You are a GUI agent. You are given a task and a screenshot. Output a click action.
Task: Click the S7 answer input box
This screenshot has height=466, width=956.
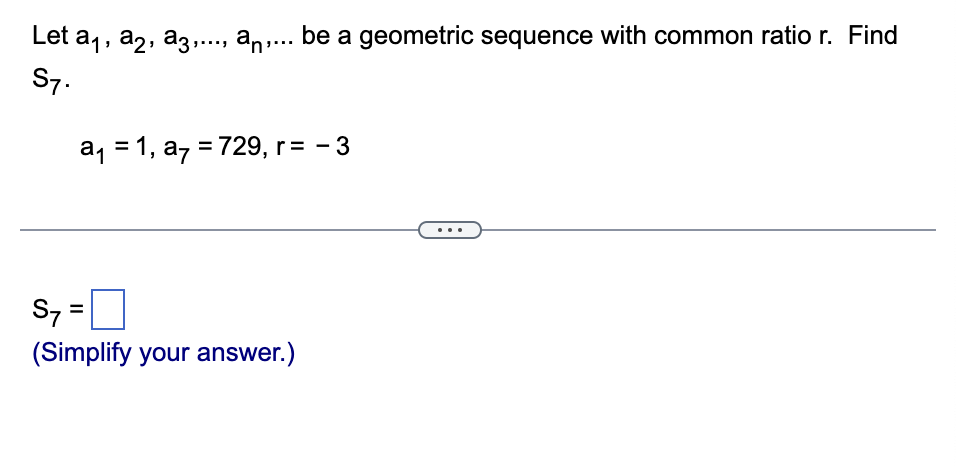108,309
